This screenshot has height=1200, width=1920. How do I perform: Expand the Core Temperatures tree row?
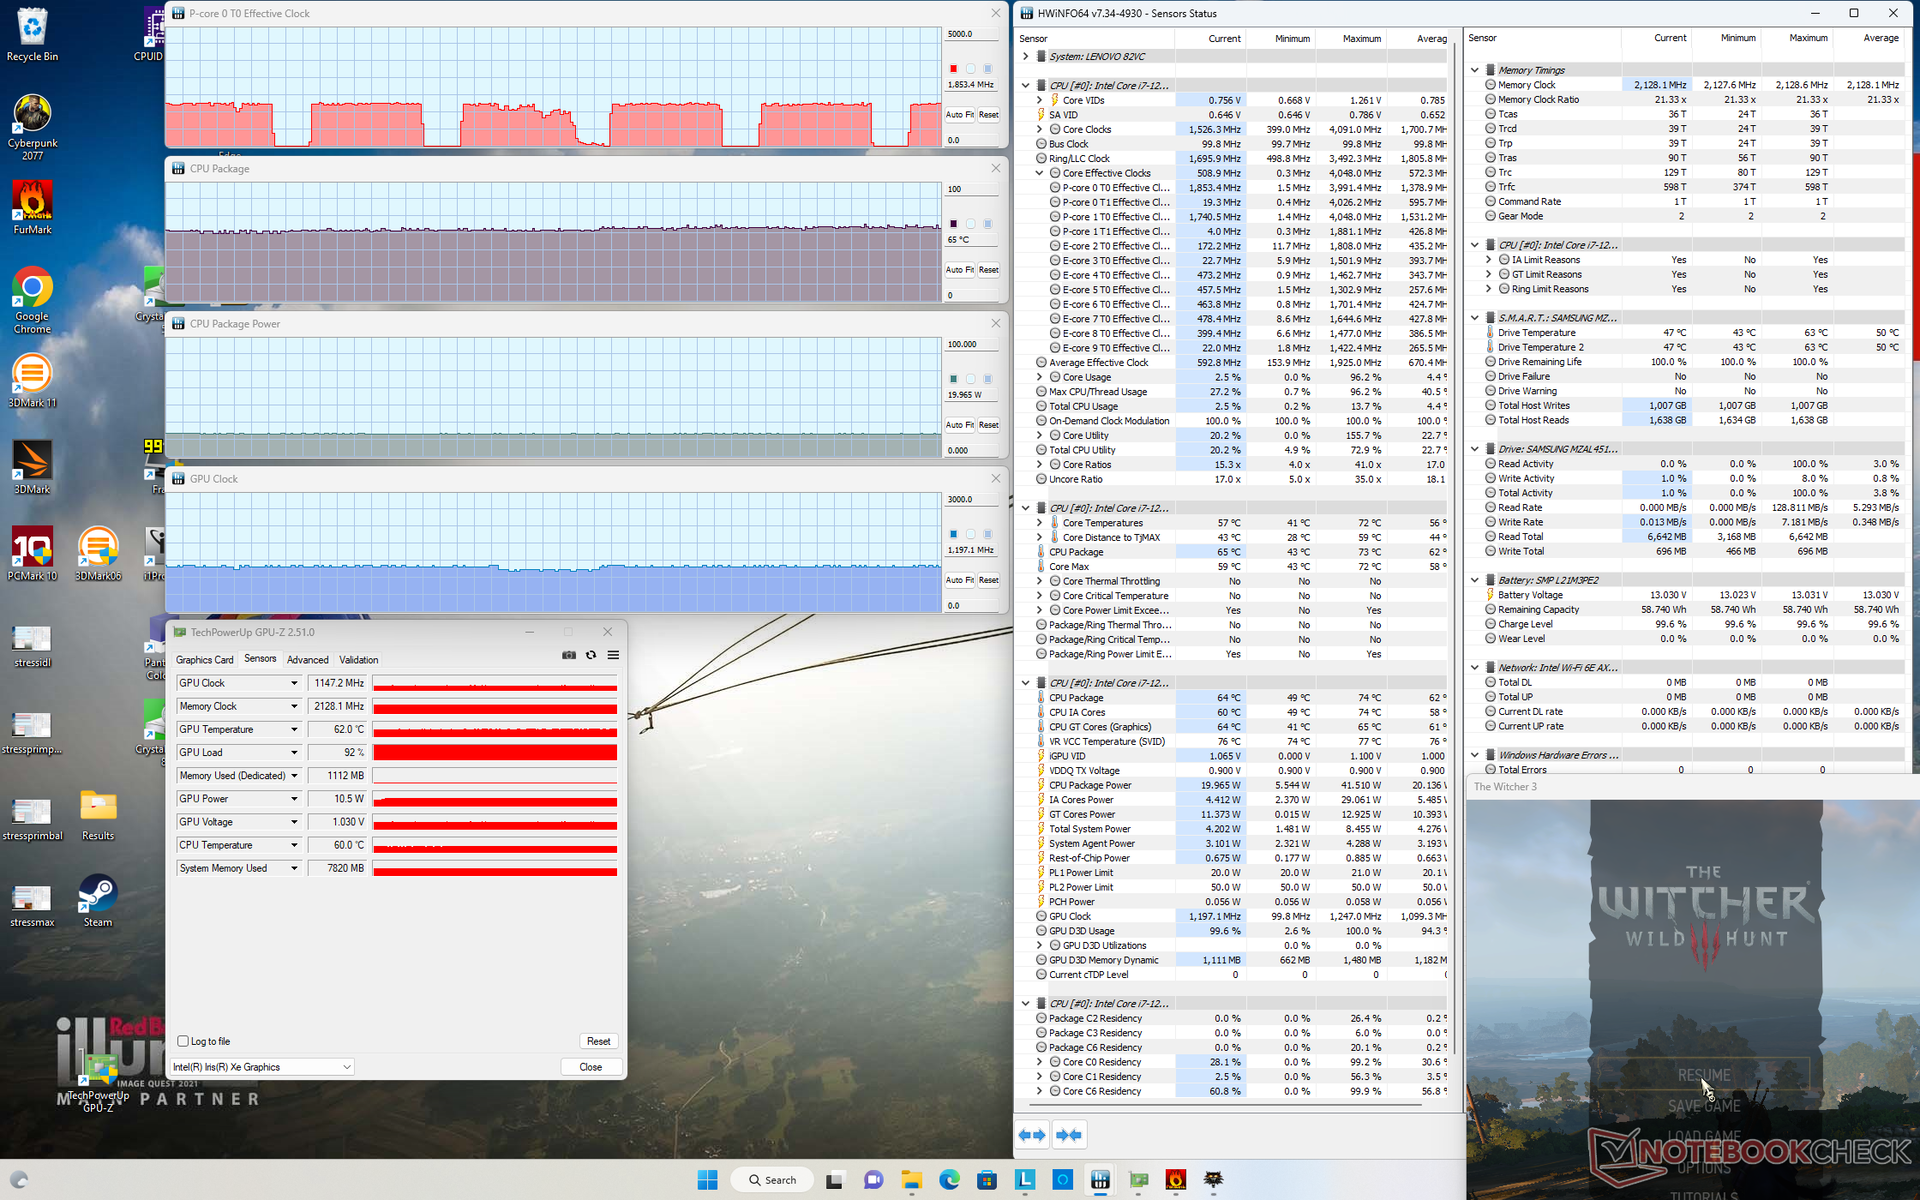click(x=1039, y=523)
